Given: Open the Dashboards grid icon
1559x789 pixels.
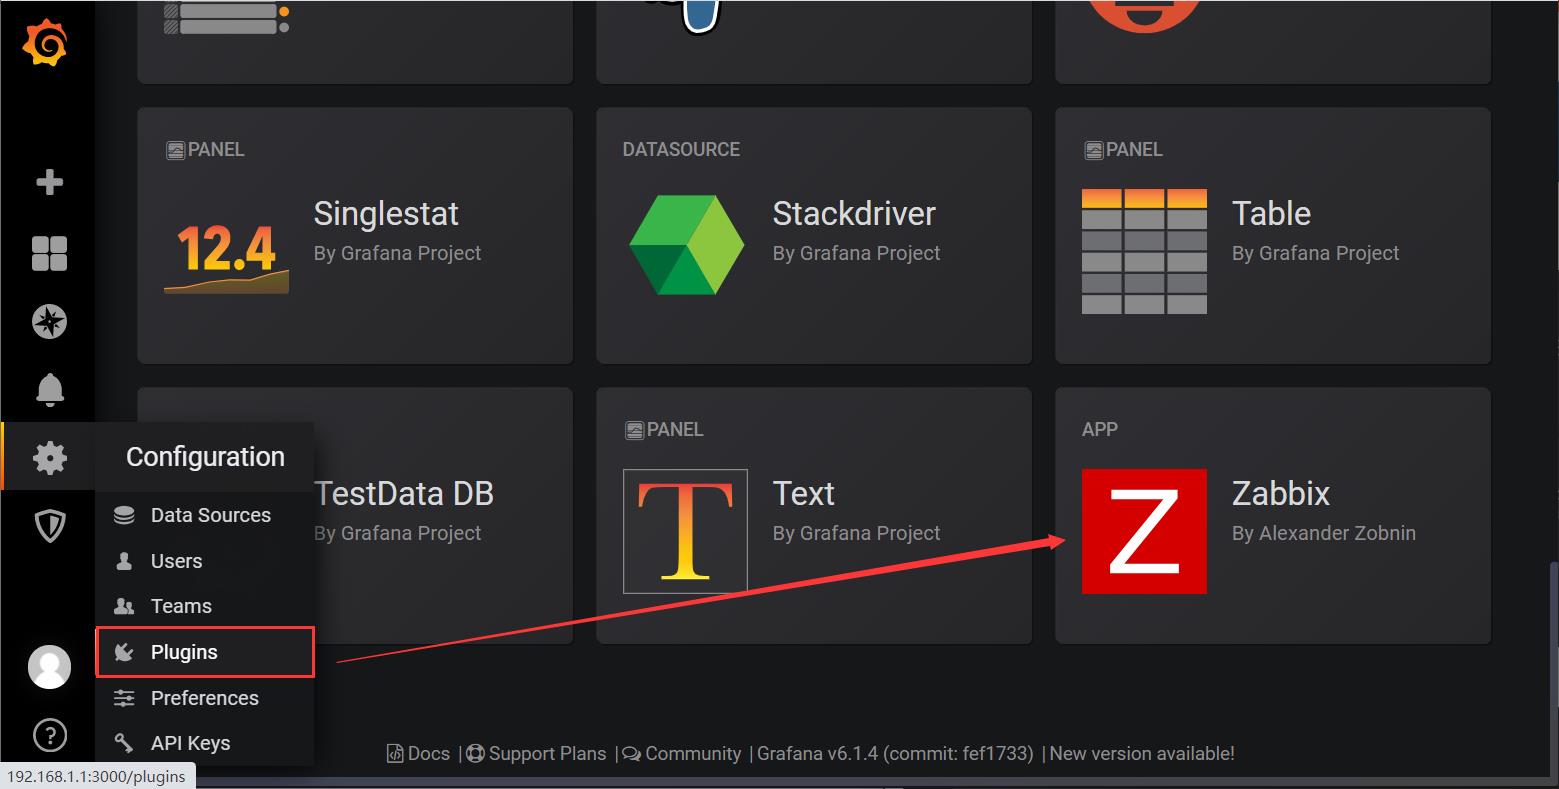Looking at the screenshot, I should tap(49, 253).
